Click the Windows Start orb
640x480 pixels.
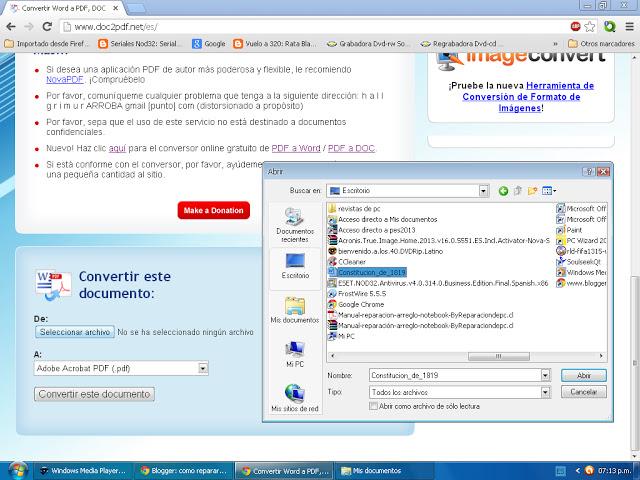[17, 471]
